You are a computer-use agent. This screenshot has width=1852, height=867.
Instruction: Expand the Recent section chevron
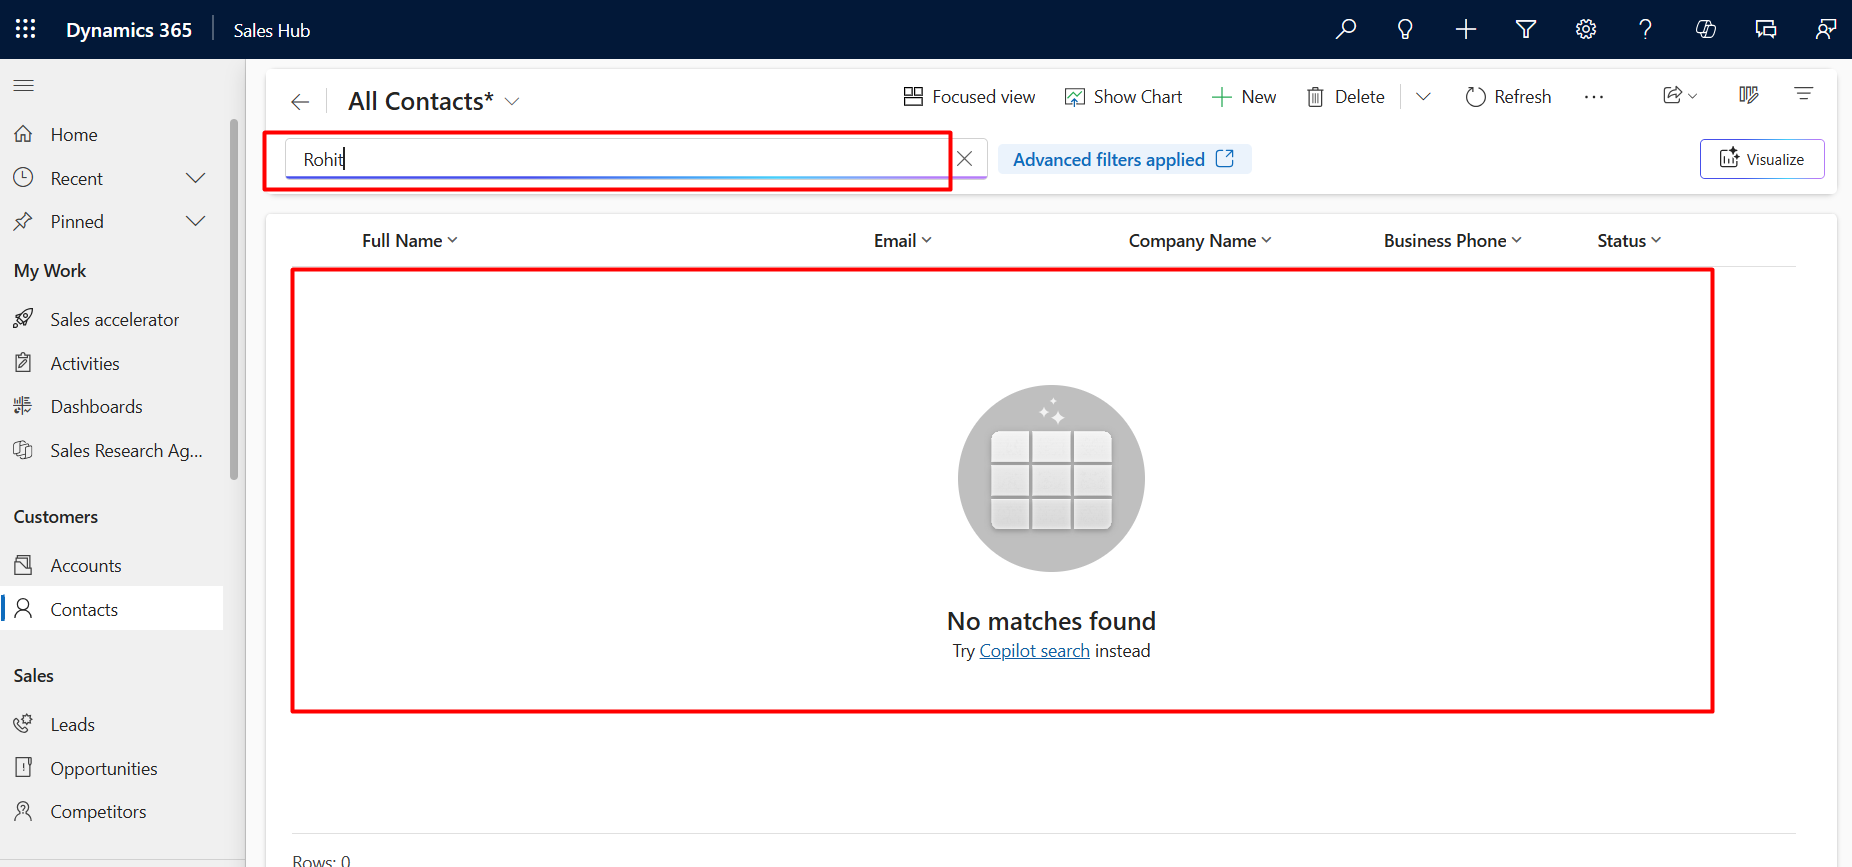196,178
